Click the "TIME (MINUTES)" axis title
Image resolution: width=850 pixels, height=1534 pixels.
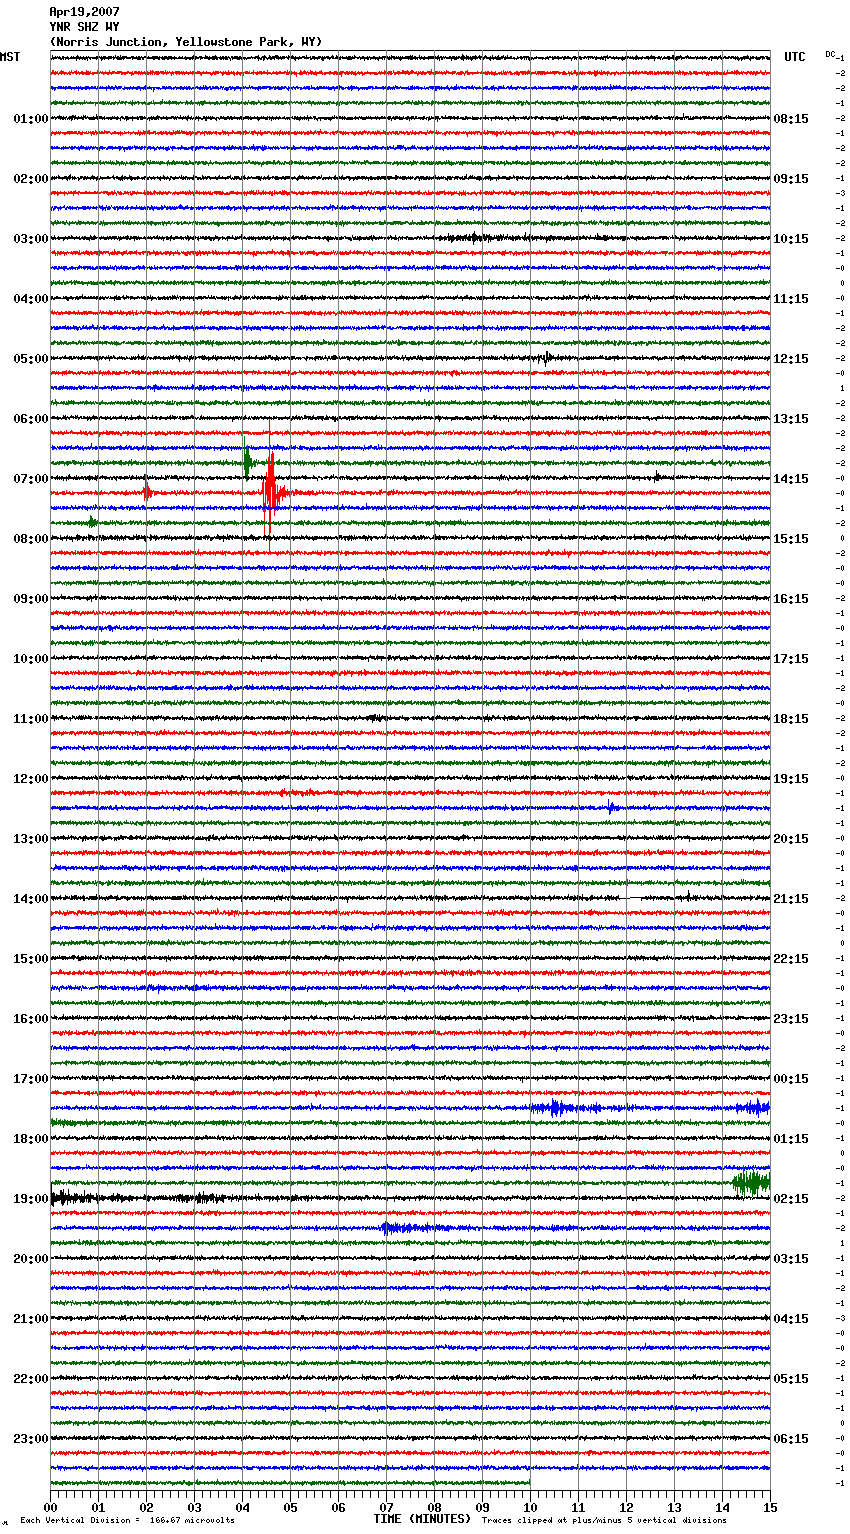click(x=422, y=1519)
